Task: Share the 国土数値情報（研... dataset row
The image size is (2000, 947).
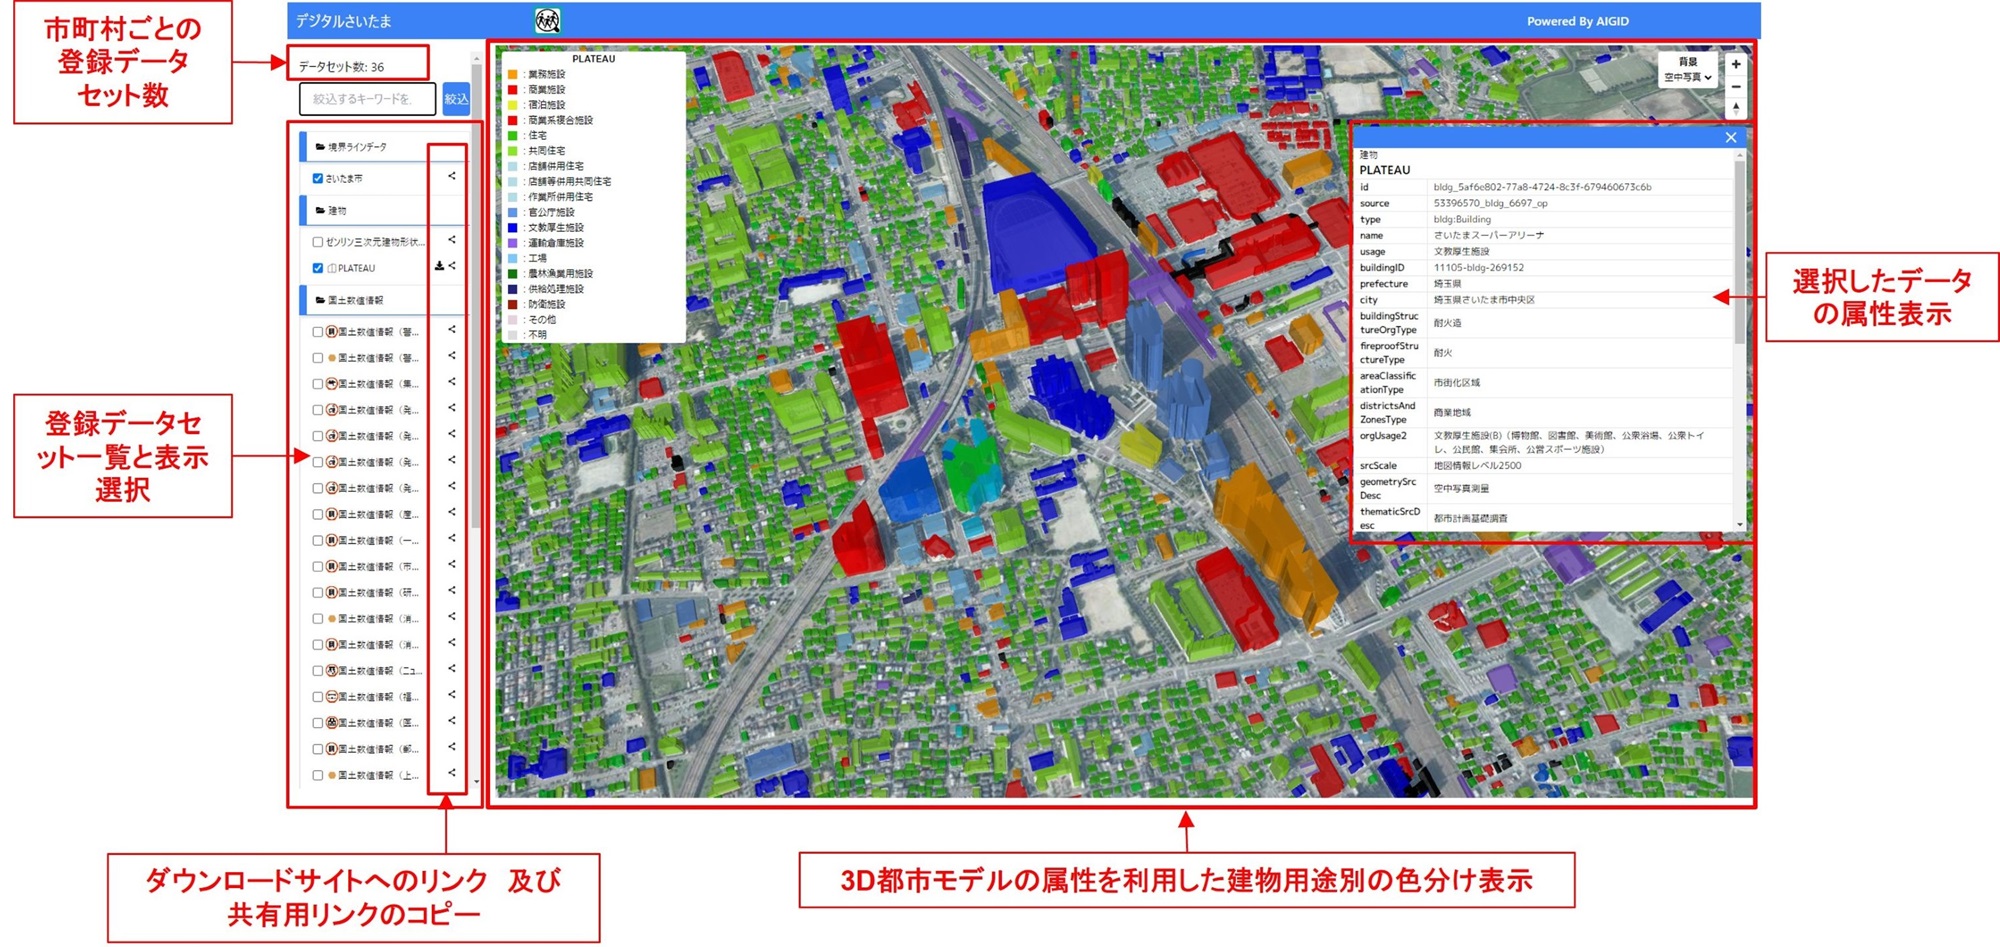Action: [x=452, y=590]
